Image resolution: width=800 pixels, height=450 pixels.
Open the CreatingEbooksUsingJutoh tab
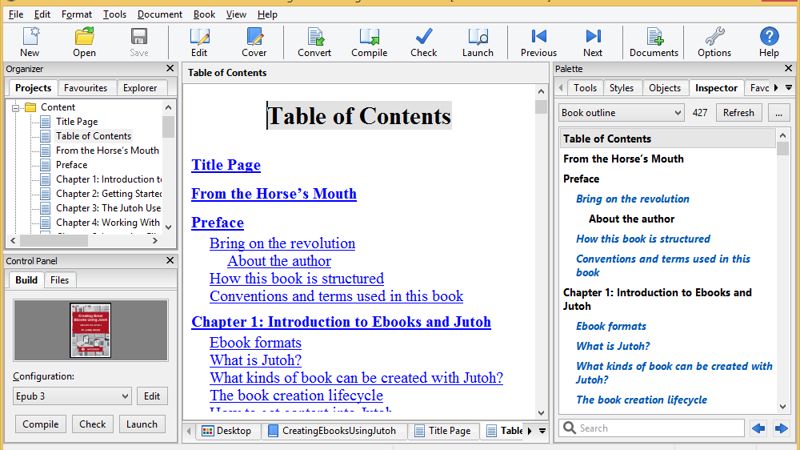pyautogui.click(x=333, y=431)
